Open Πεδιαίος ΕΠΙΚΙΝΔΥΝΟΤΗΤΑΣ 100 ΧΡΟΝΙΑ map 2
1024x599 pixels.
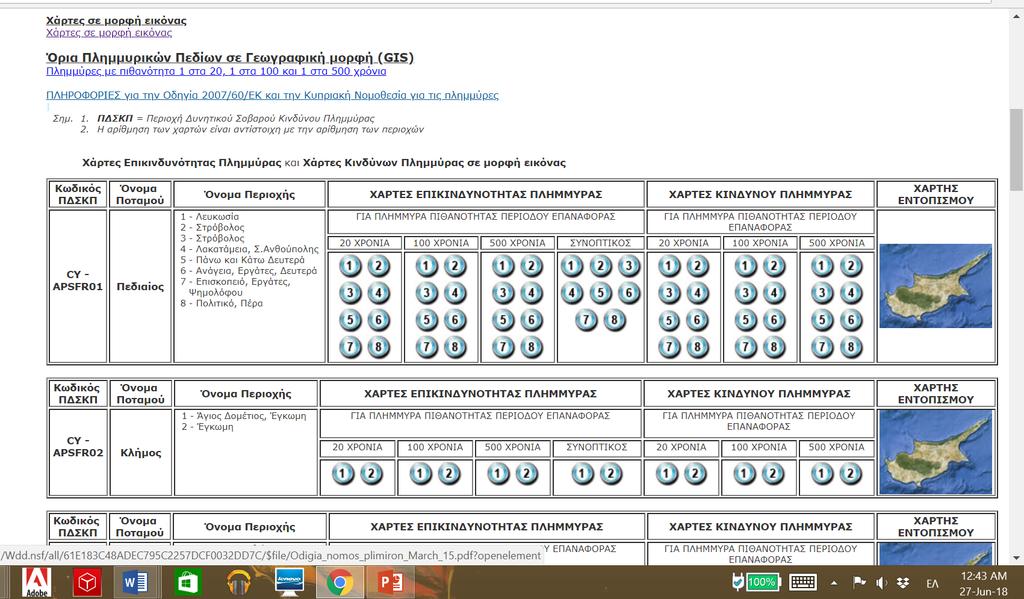coord(455,266)
